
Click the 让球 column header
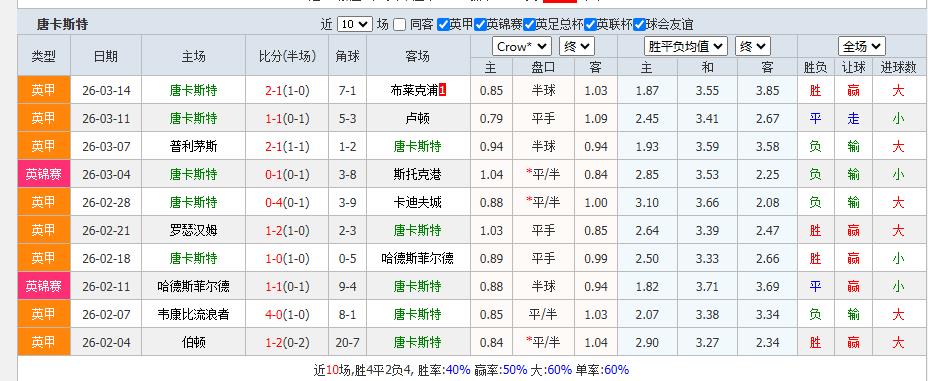pyautogui.click(x=853, y=67)
